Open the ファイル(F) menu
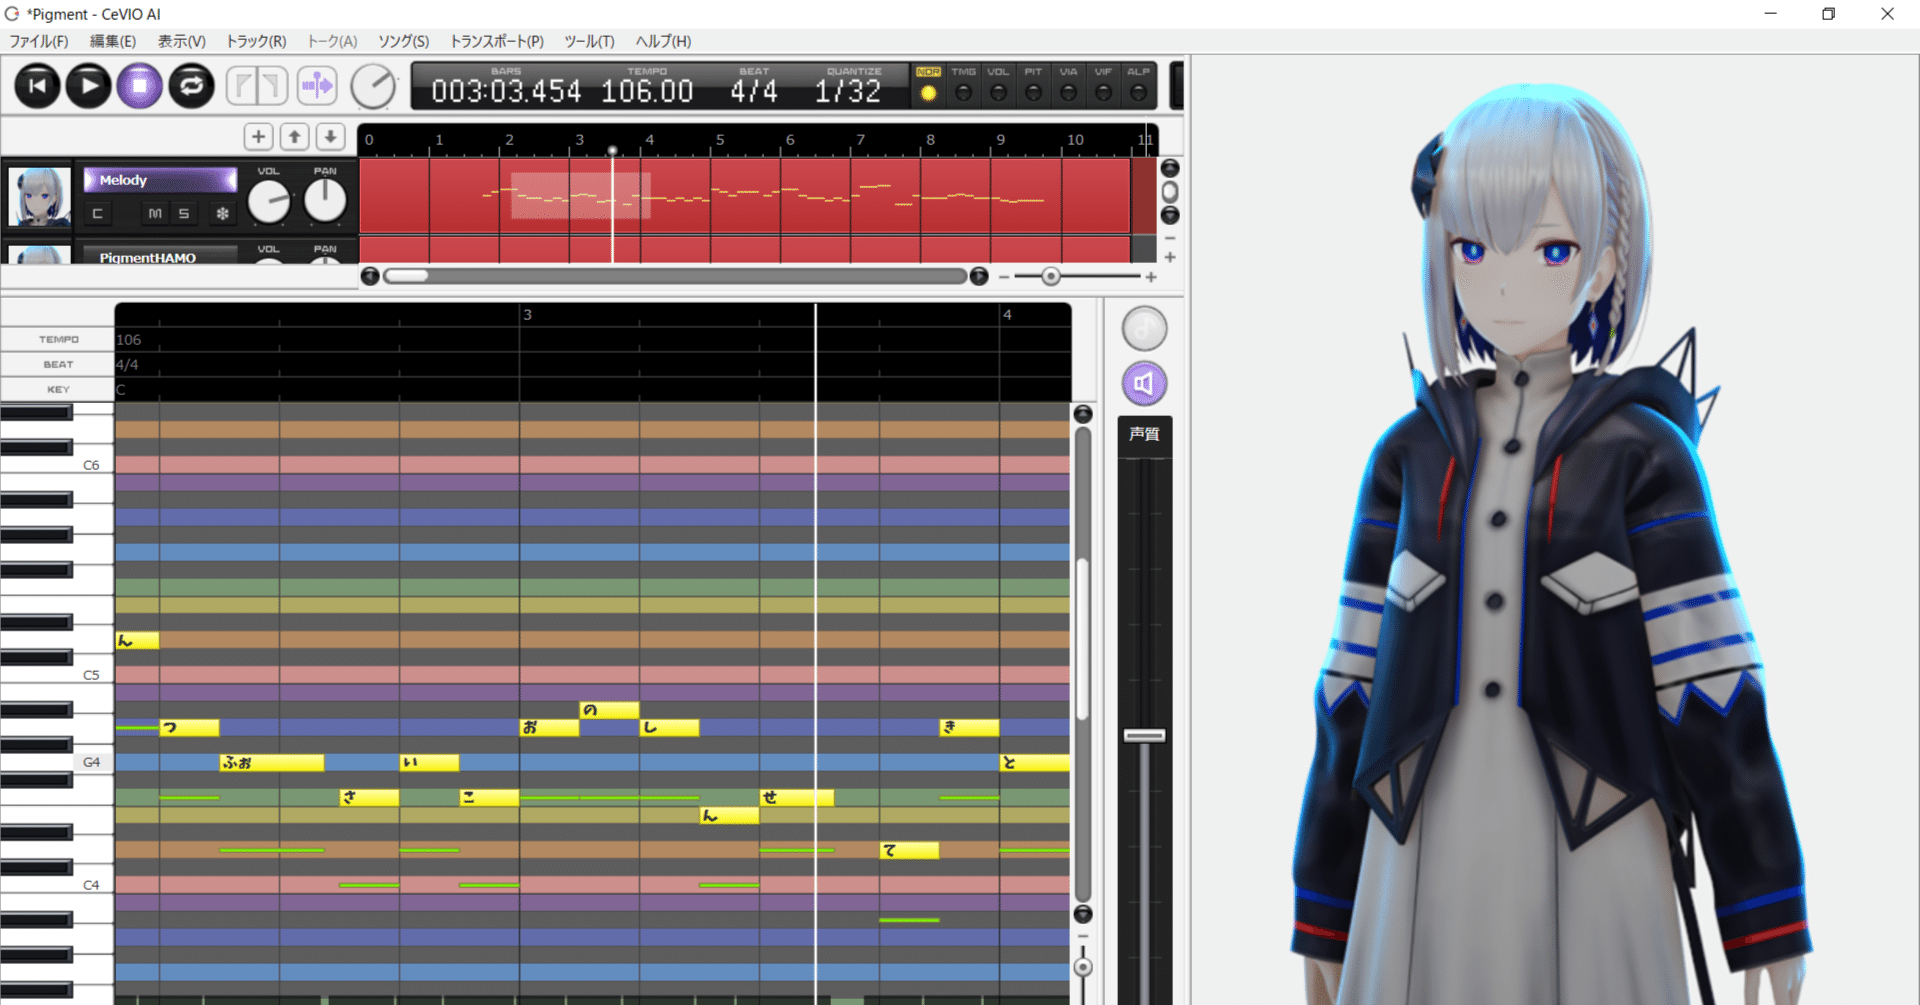Viewport: 1920px width, 1005px height. point(39,41)
